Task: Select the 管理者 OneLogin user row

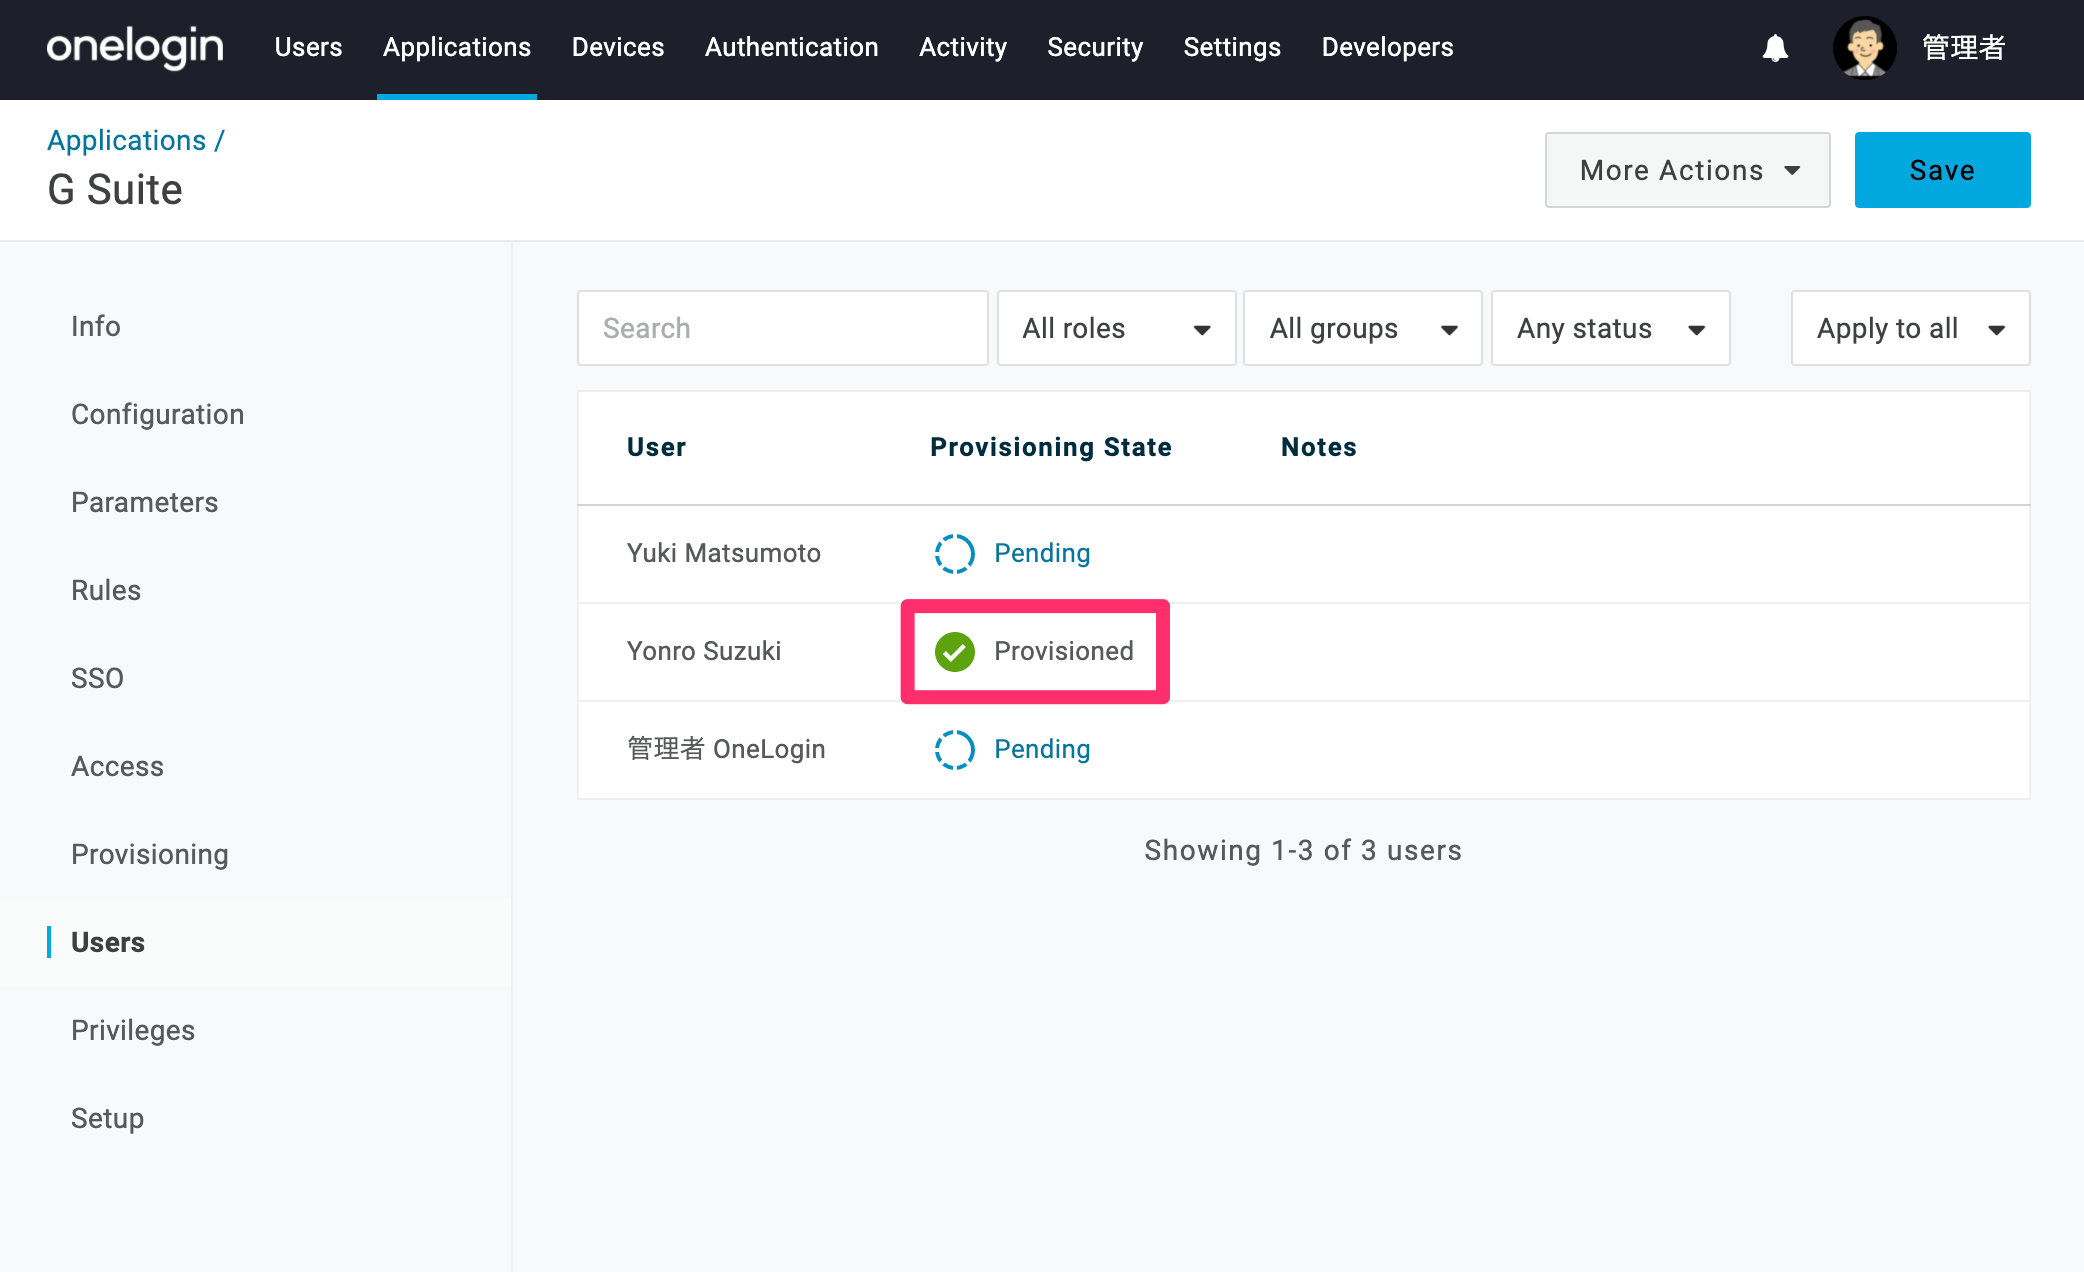Action: (x=1304, y=750)
